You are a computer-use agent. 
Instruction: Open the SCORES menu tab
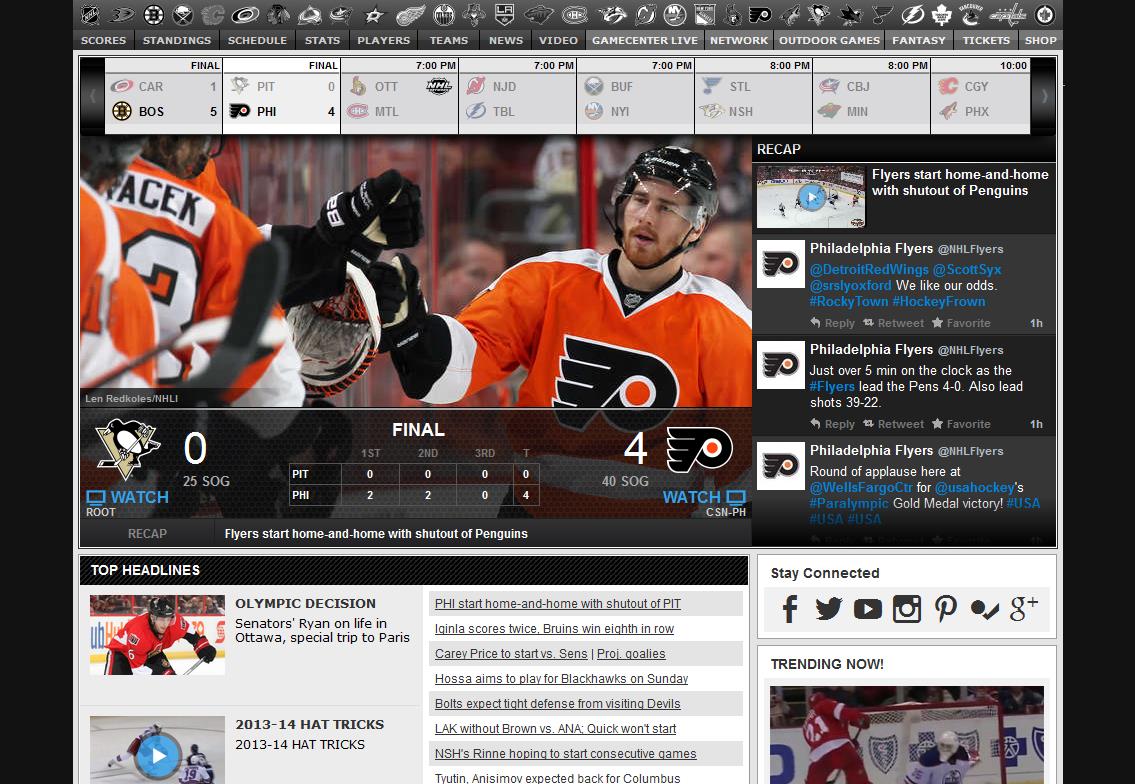[104, 41]
